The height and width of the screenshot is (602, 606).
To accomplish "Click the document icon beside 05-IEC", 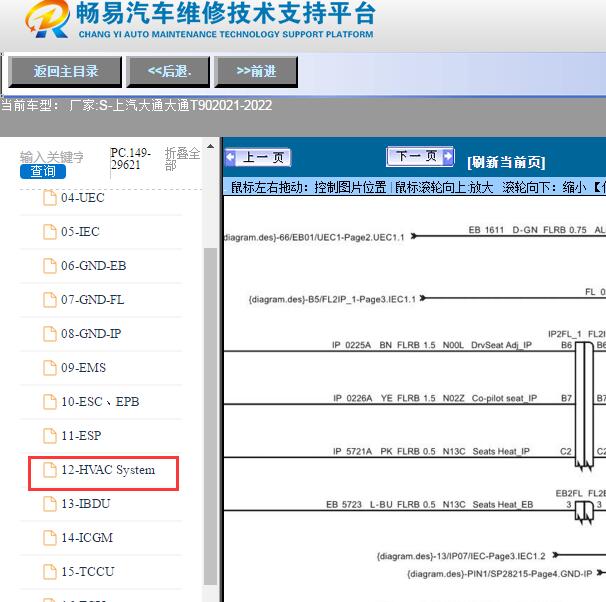I will coord(49,232).
